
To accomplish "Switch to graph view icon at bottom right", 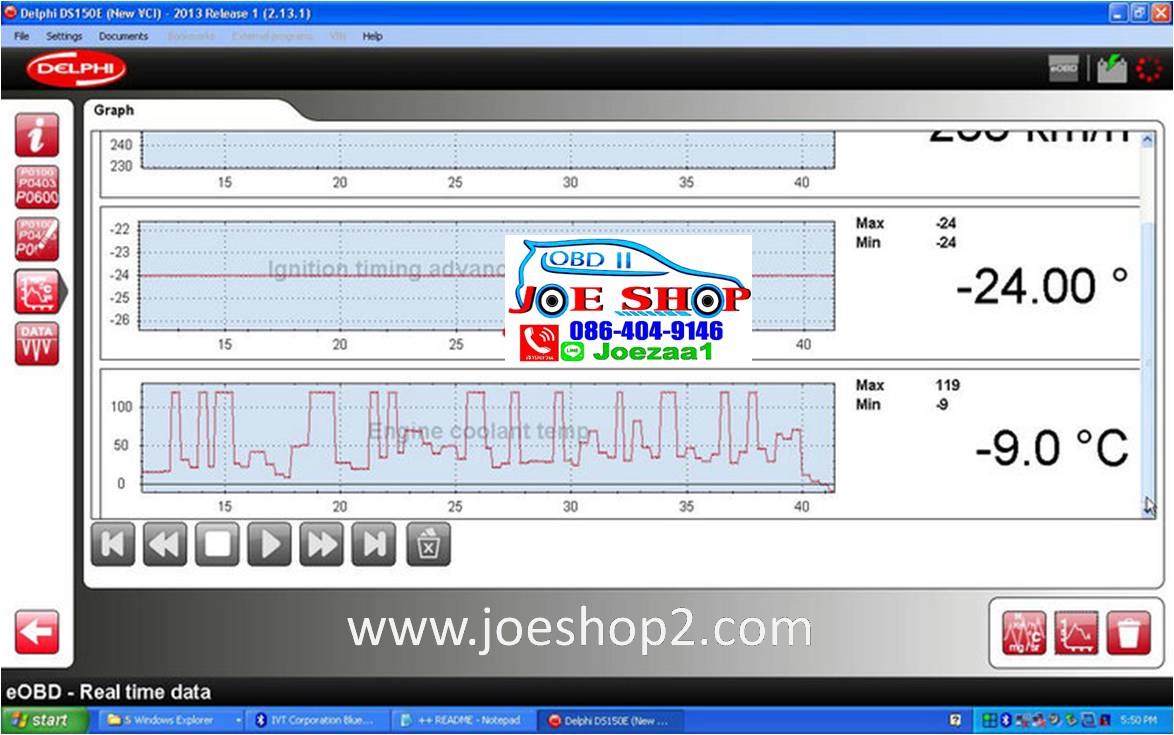I will coord(1076,633).
